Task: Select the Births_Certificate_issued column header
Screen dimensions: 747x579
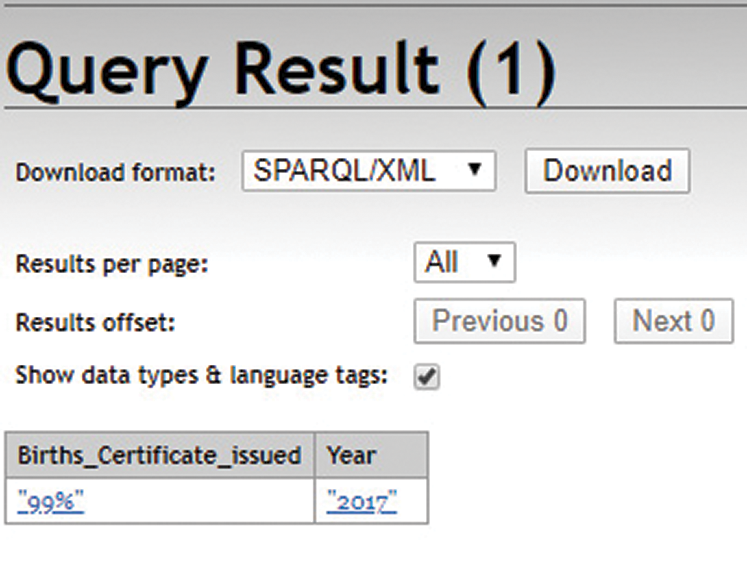Action: (x=160, y=456)
